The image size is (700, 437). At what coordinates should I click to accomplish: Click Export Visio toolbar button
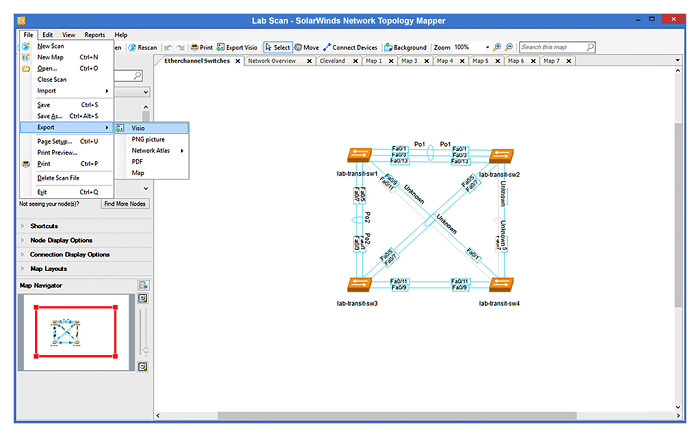point(237,47)
